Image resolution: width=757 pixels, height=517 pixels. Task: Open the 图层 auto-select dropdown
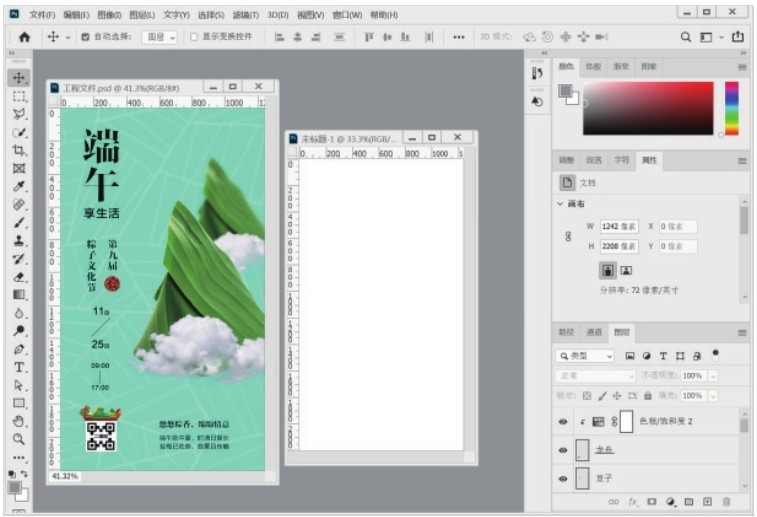click(x=159, y=37)
